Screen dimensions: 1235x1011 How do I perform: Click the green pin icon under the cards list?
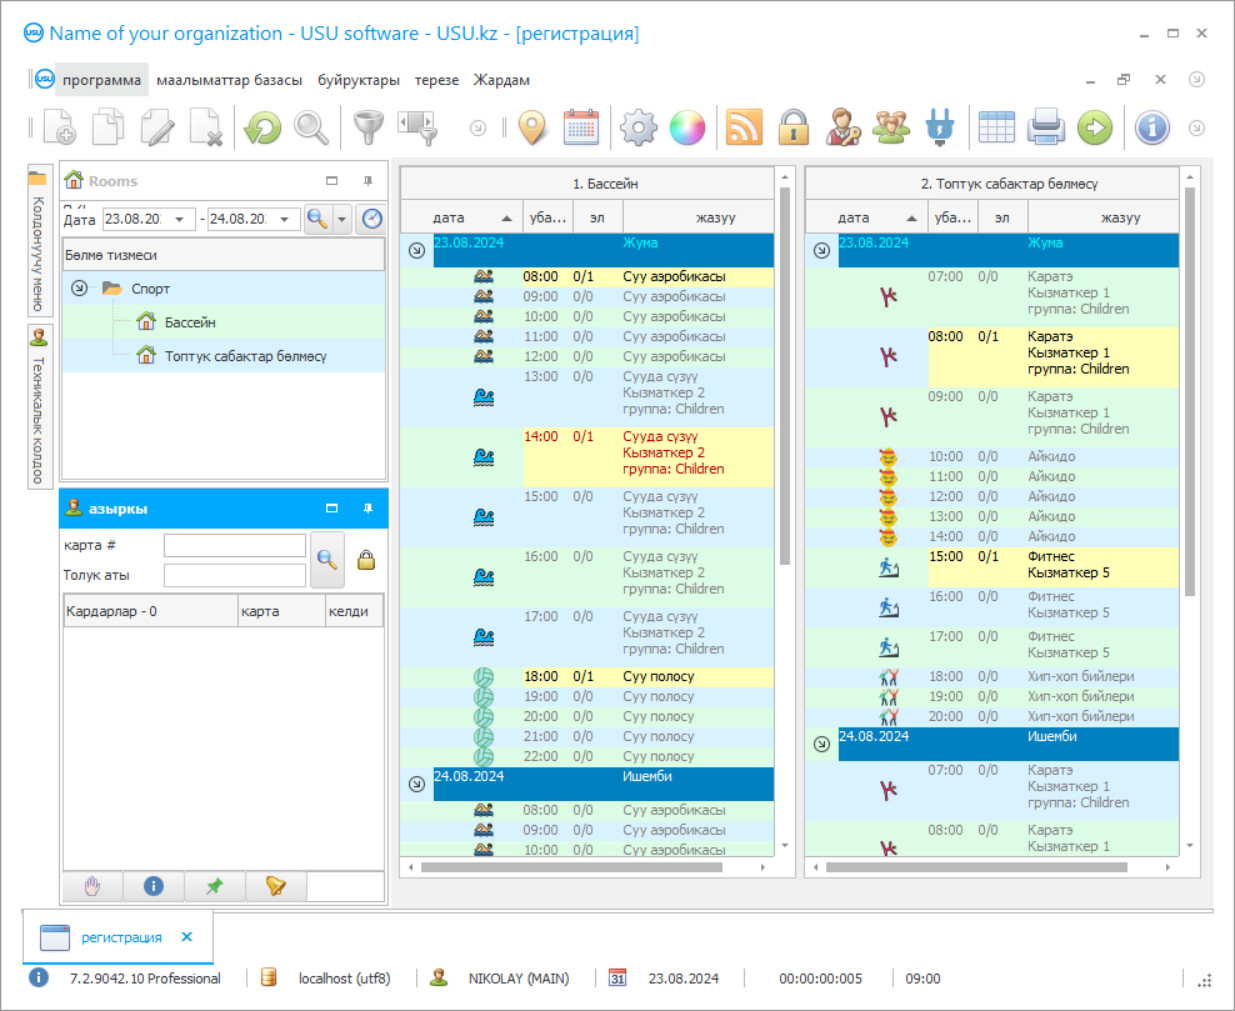click(214, 886)
